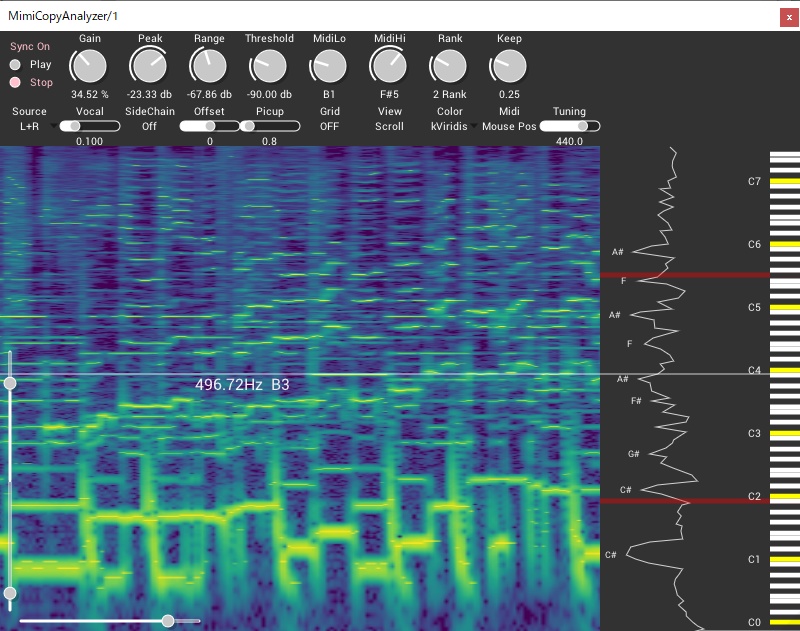Click the MidiLo knob
Viewport: 800px width, 631px height.
[x=329, y=66]
